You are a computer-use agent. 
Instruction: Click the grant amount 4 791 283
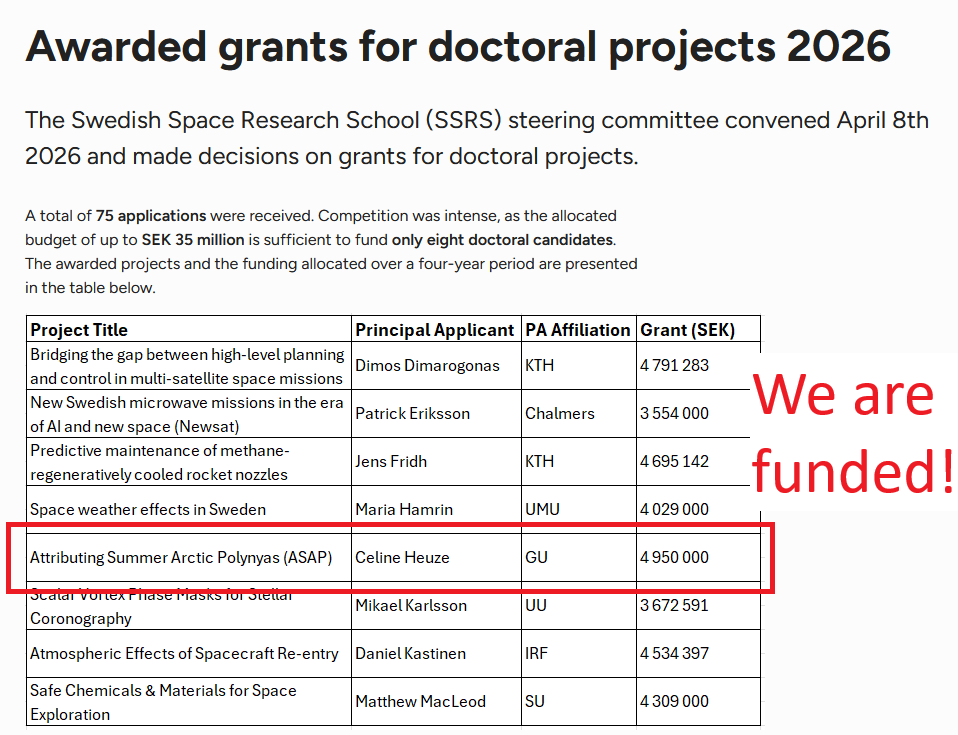click(x=674, y=366)
